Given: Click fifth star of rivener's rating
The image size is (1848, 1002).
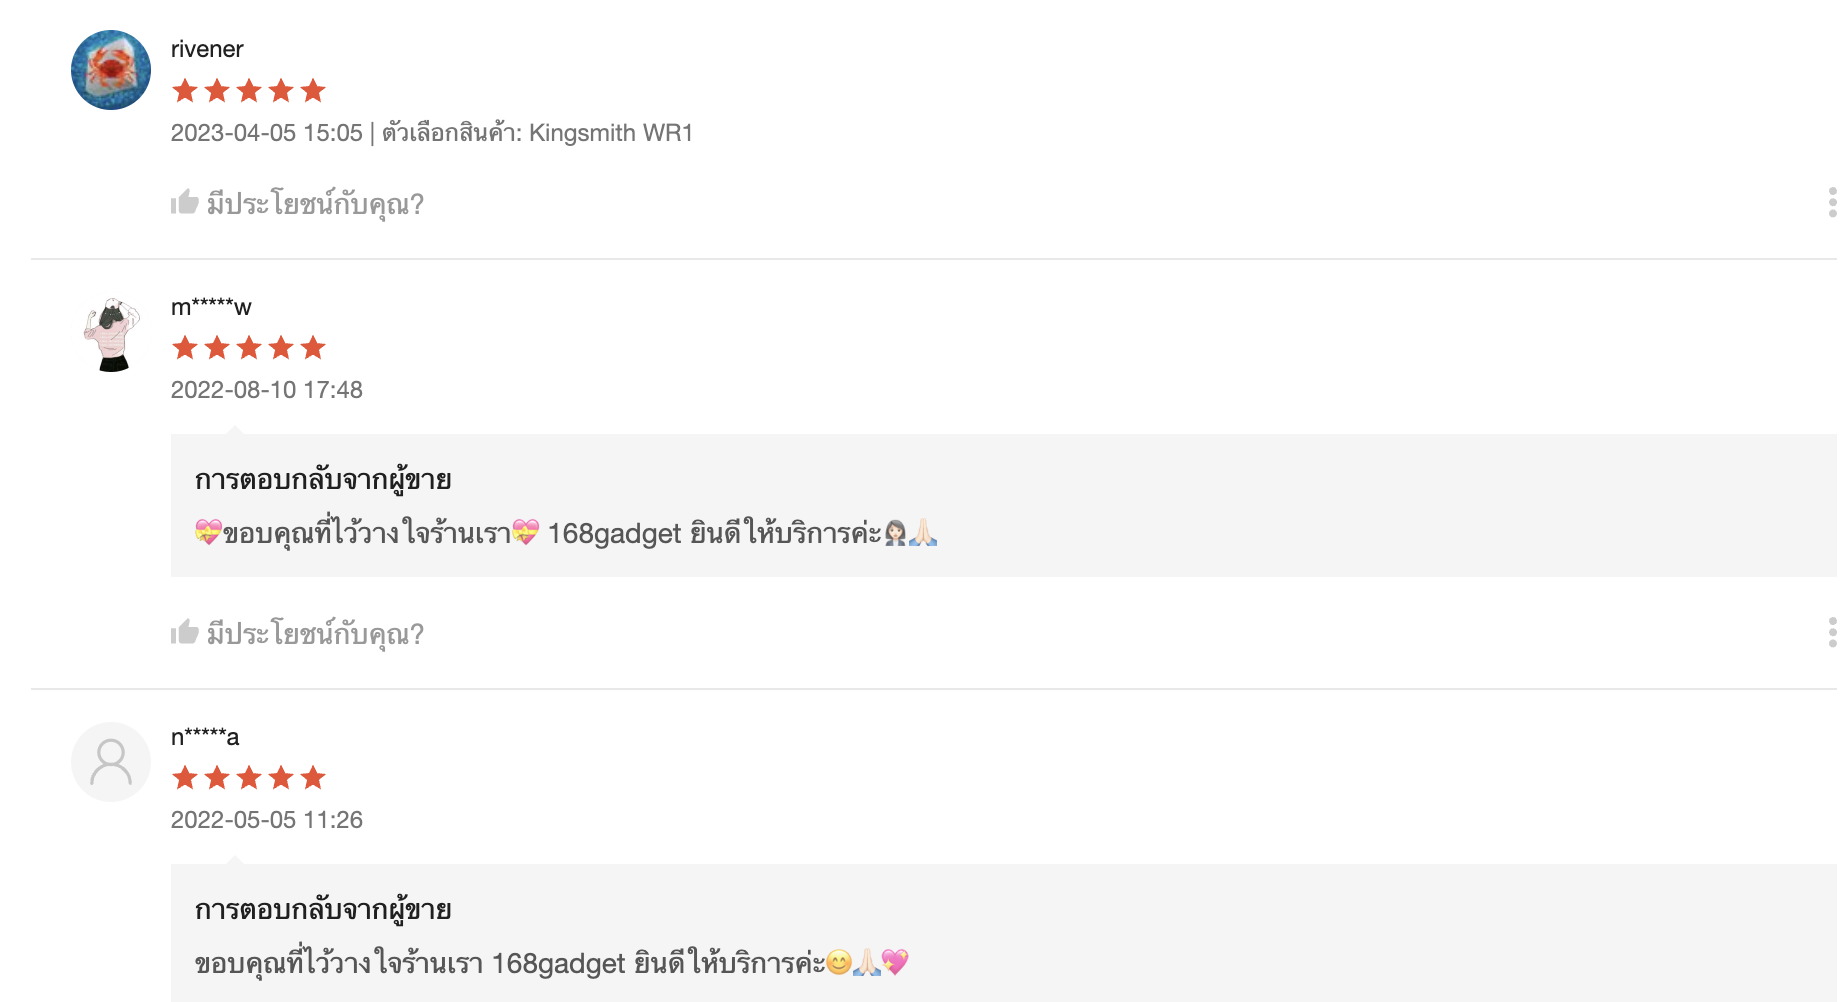Looking at the screenshot, I should point(313,91).
